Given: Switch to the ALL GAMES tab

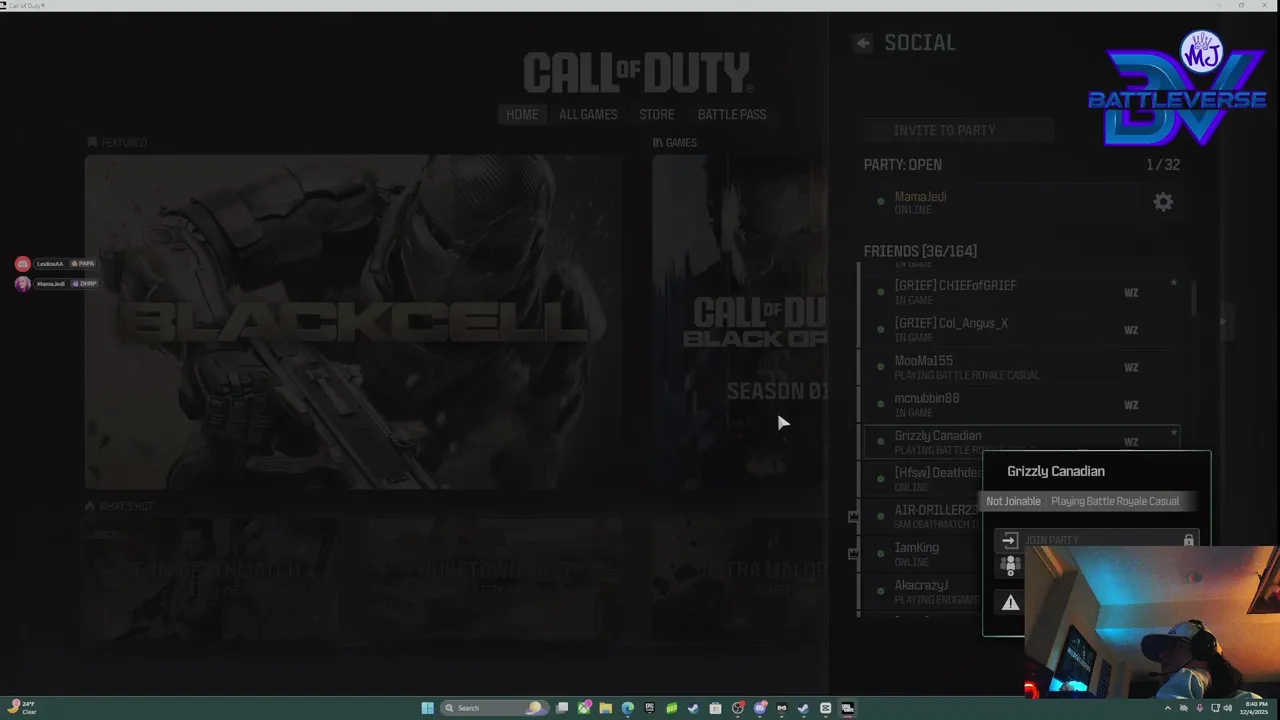Looking at the screenshot, I should pyautogui.click(x=588, y=114).
